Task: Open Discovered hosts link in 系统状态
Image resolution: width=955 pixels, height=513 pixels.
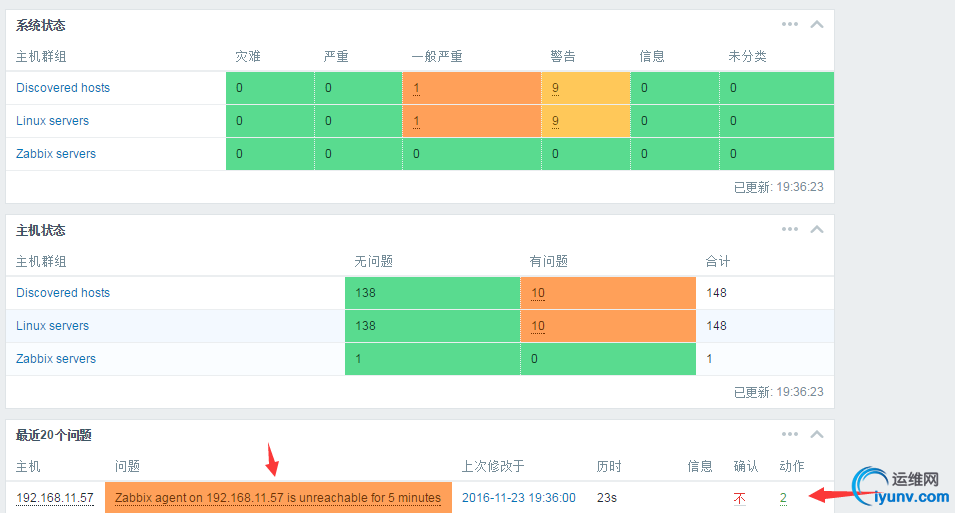Action: point(63,88)
